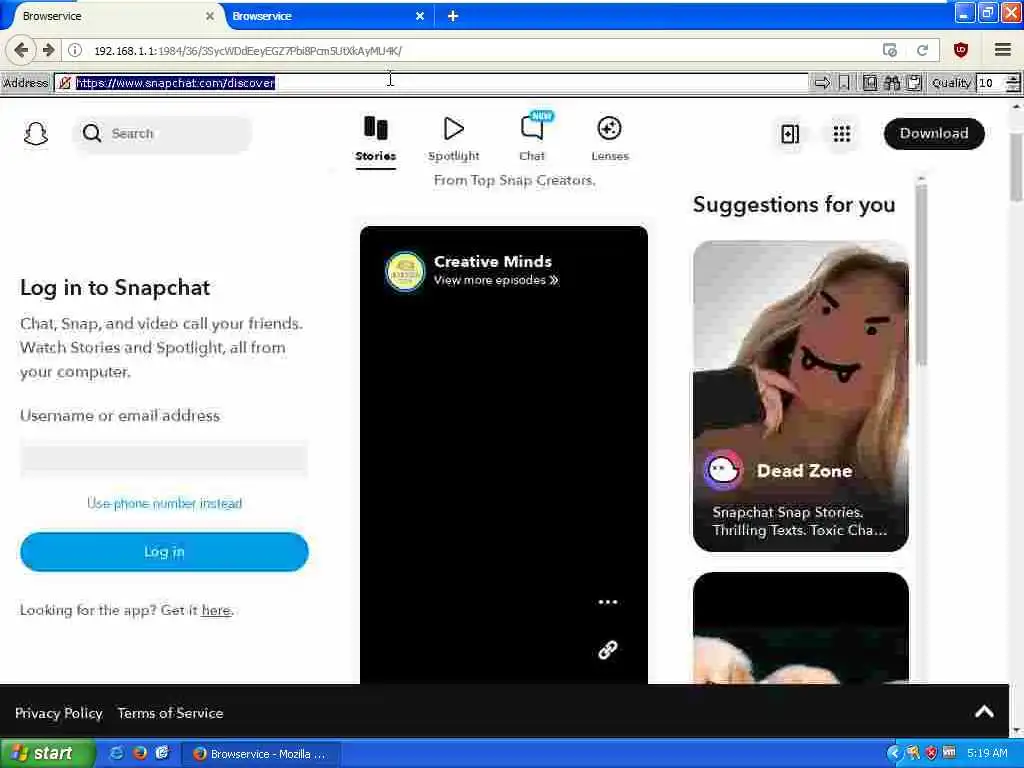Click the site info icon in the URL bar
1024x768 pixels.
[75, 50]
